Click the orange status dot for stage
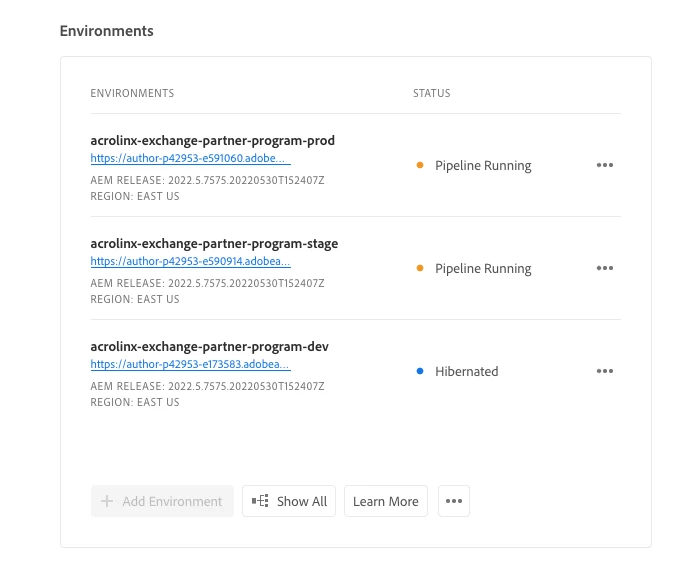673x570 pixels. (x=420, y=269)
